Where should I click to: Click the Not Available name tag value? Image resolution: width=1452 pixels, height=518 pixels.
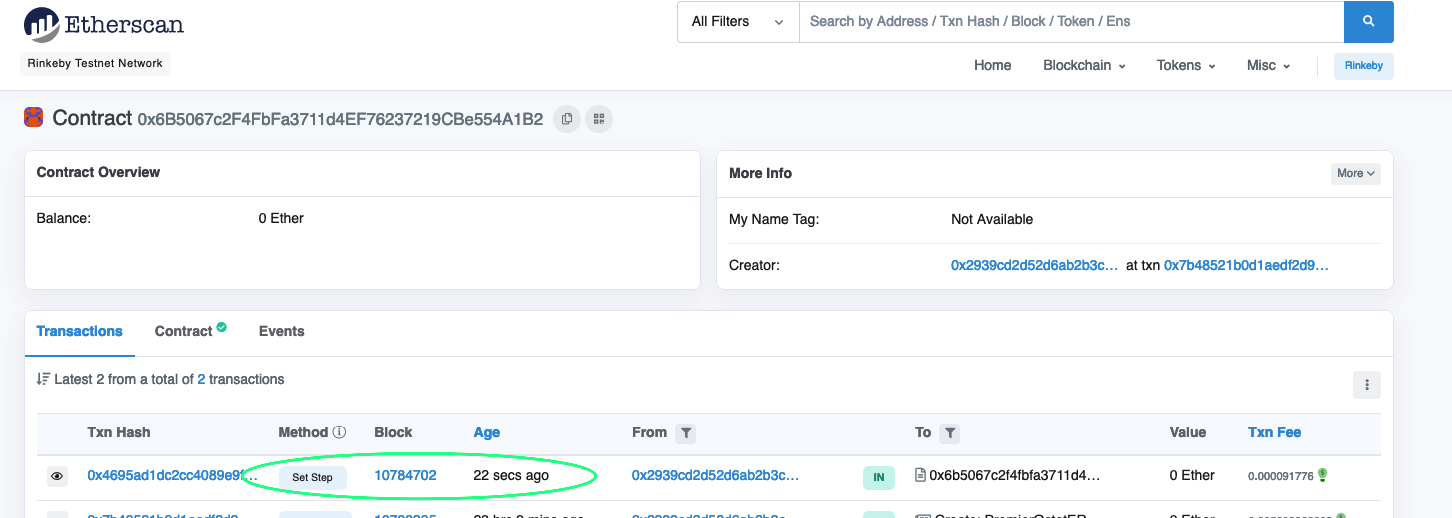coord(992,219)
